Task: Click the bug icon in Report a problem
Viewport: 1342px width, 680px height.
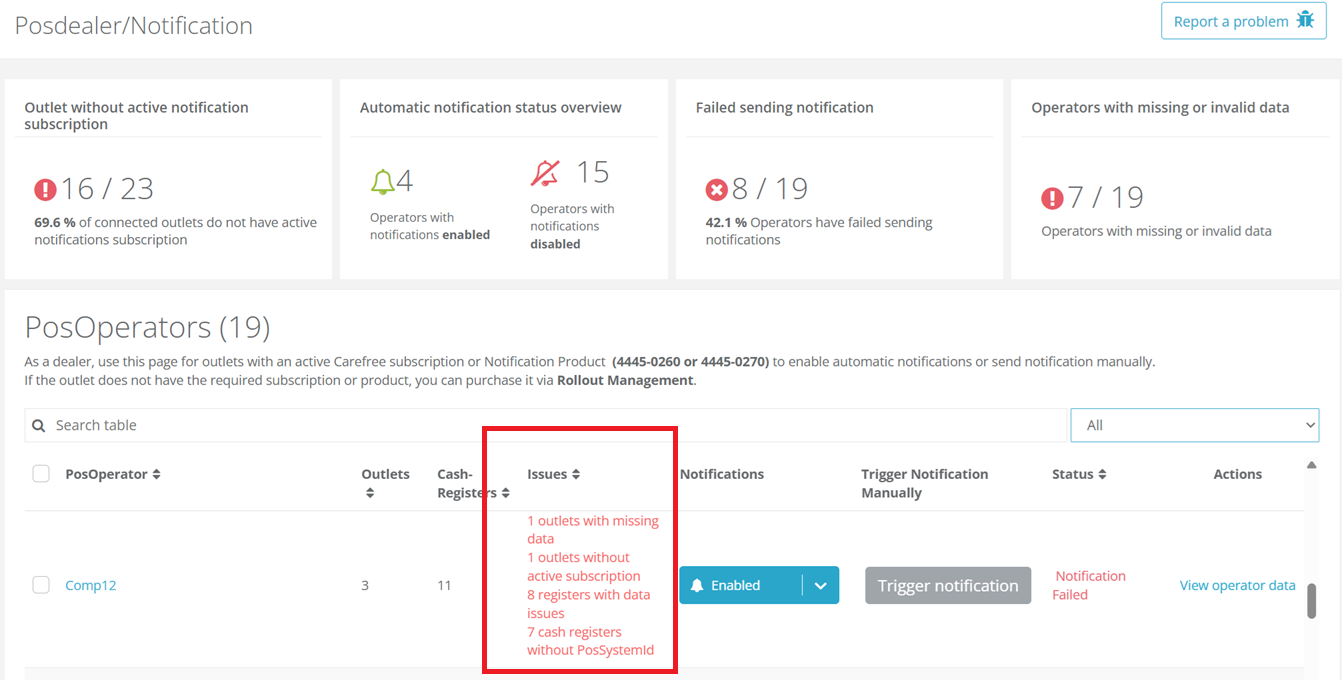Action: (1304, 20)
